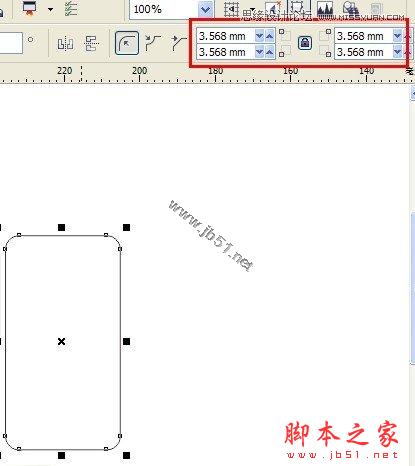The height and width of the screenshot is (466, 415).
Task: Click the top-left corner radius field
Action: click(226, 36)
